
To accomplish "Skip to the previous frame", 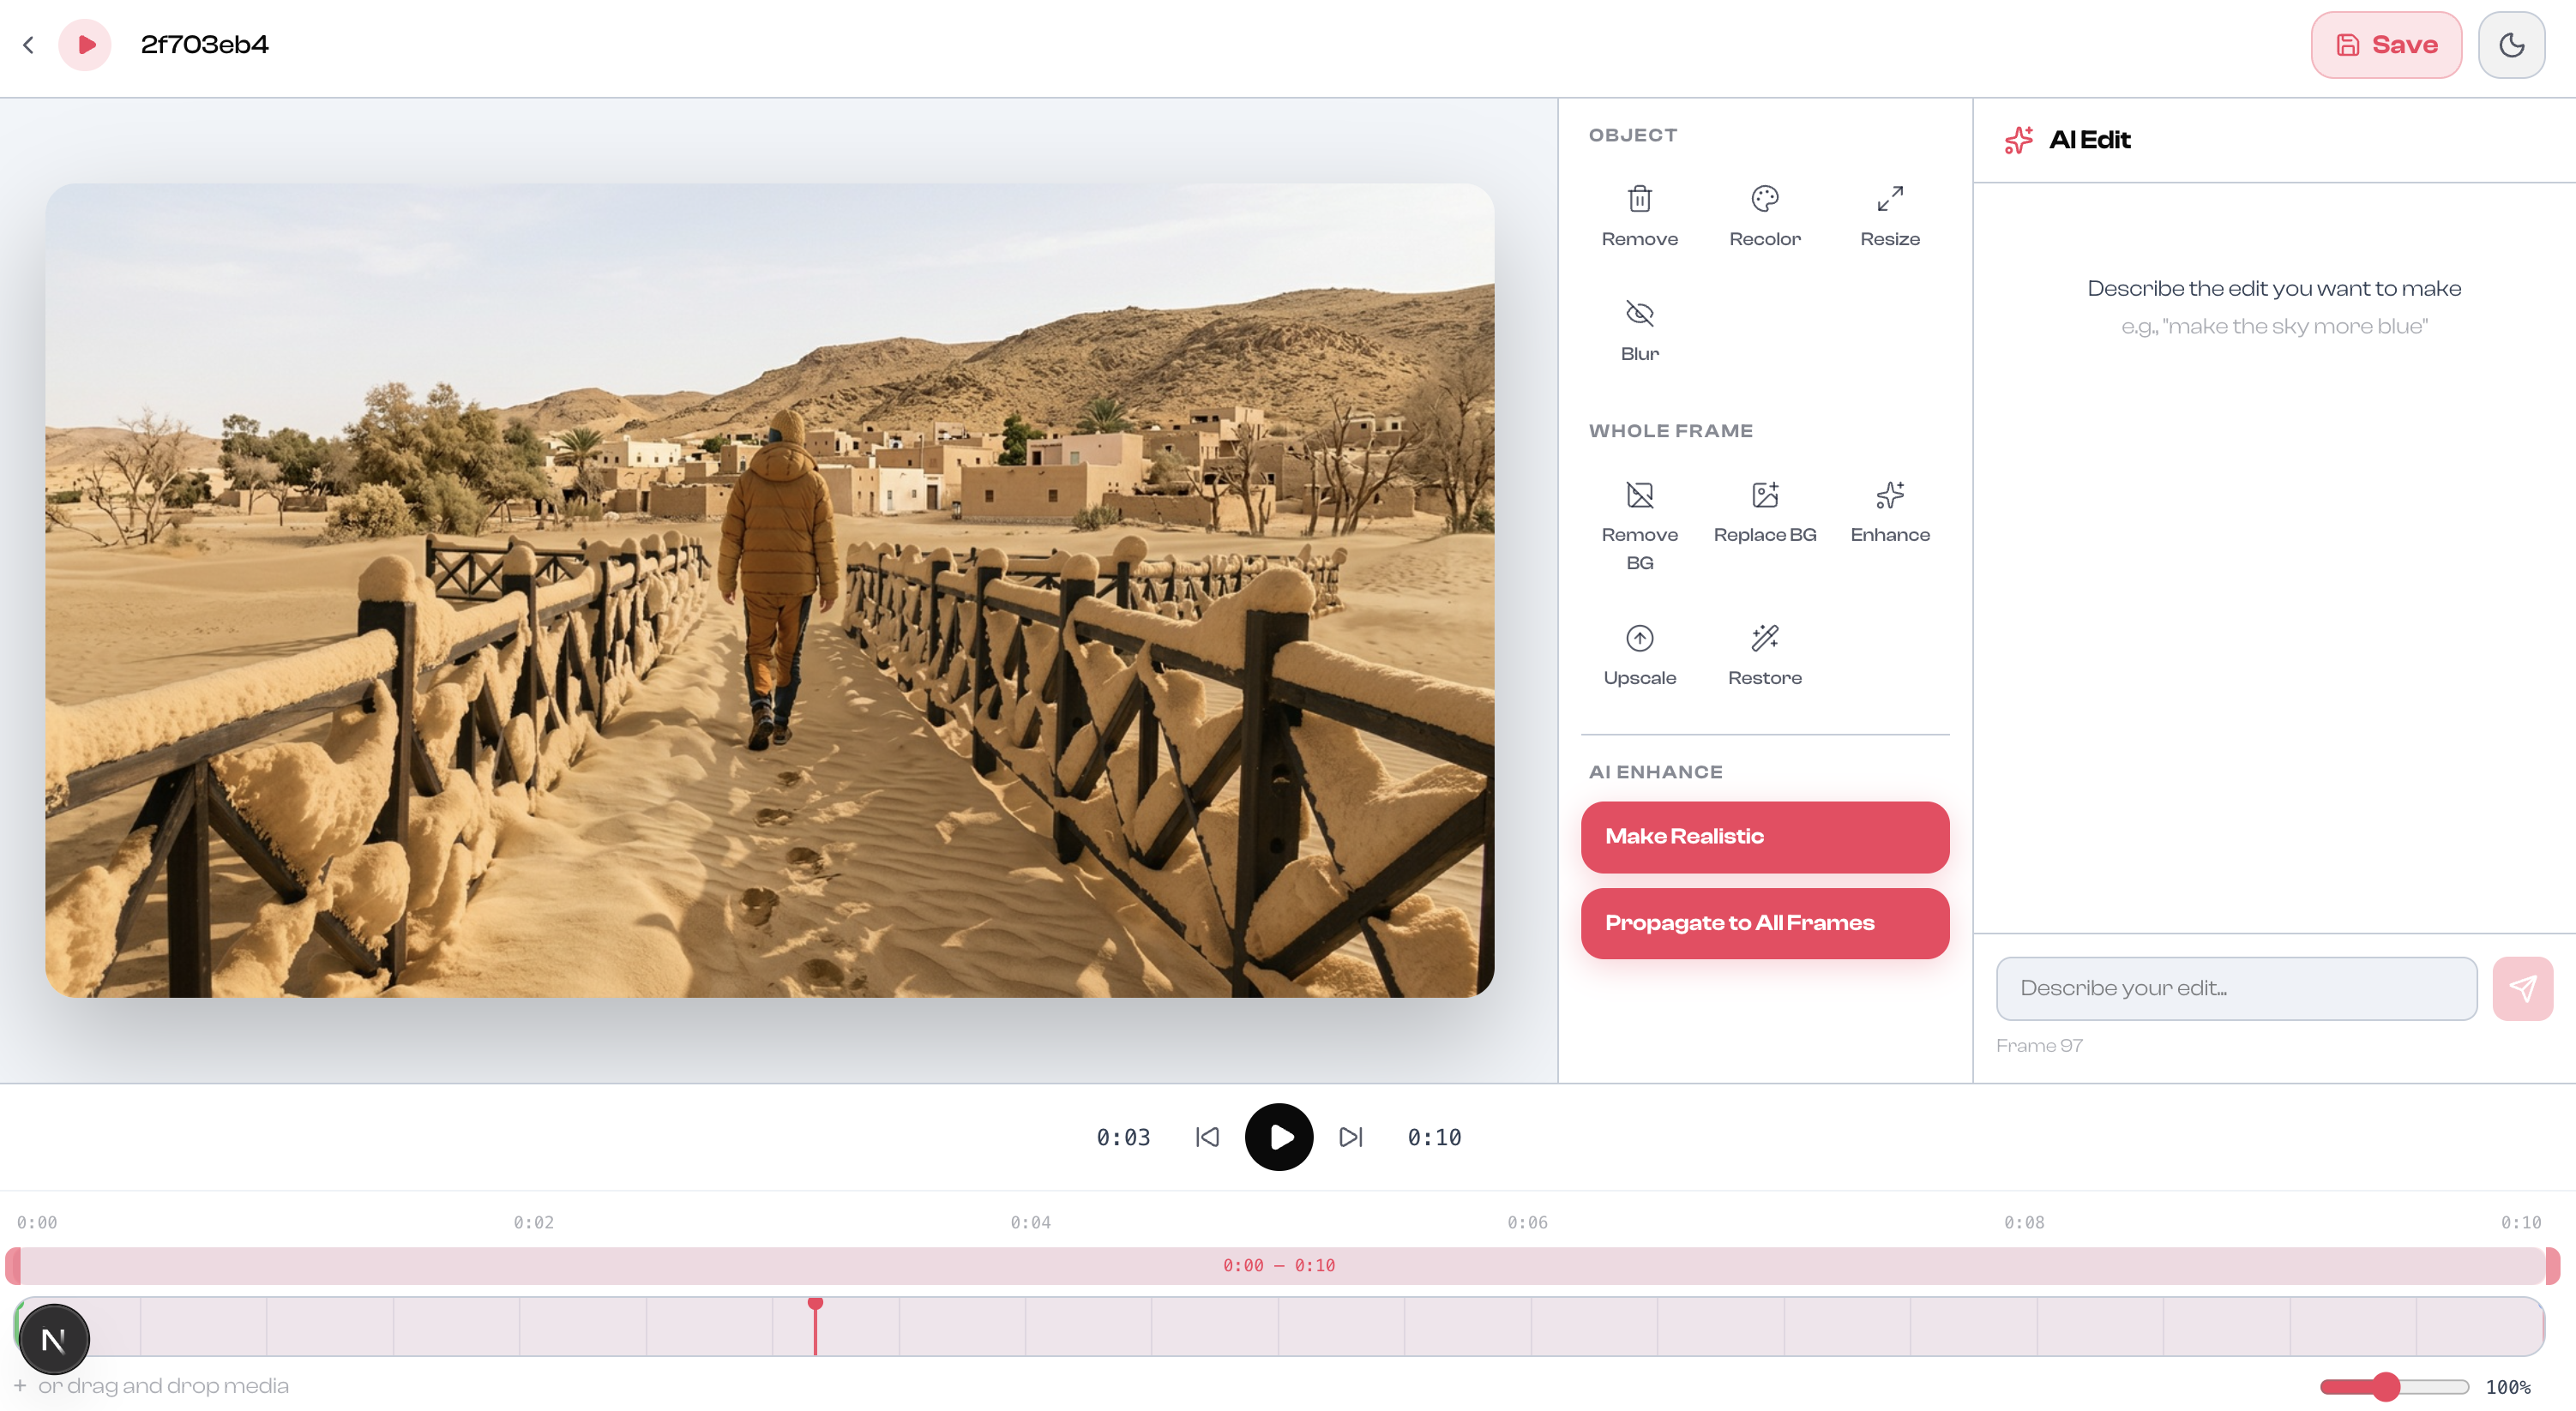I will click(x=1207, y=1137).
